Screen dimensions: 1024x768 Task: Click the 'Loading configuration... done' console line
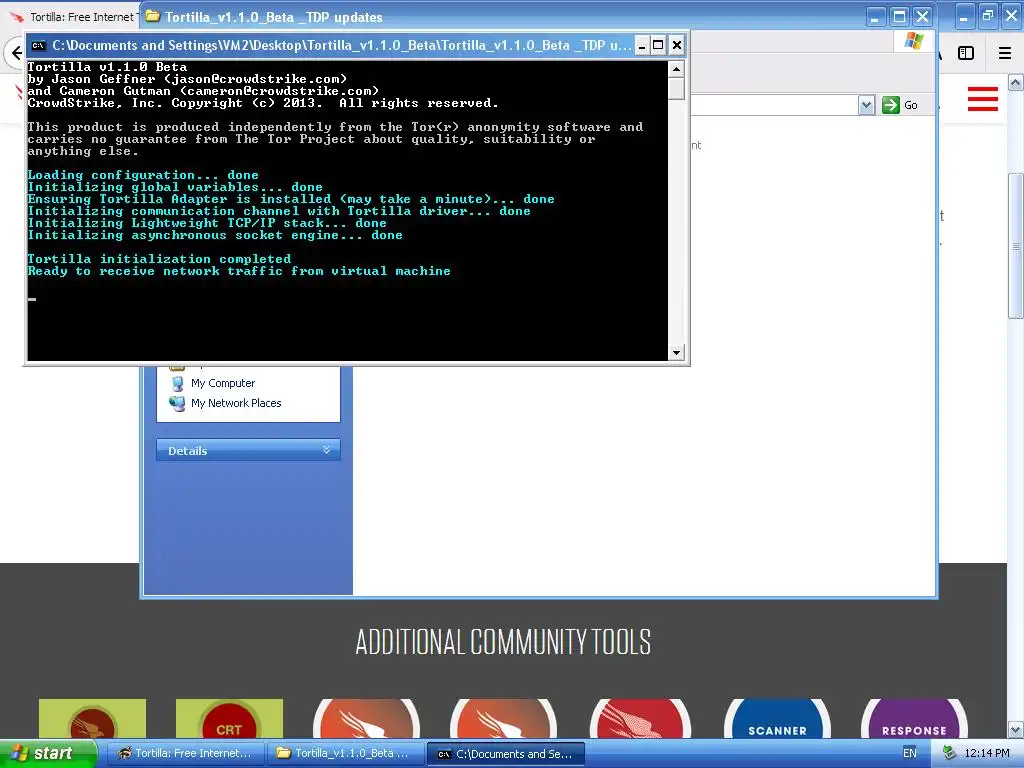143,175
